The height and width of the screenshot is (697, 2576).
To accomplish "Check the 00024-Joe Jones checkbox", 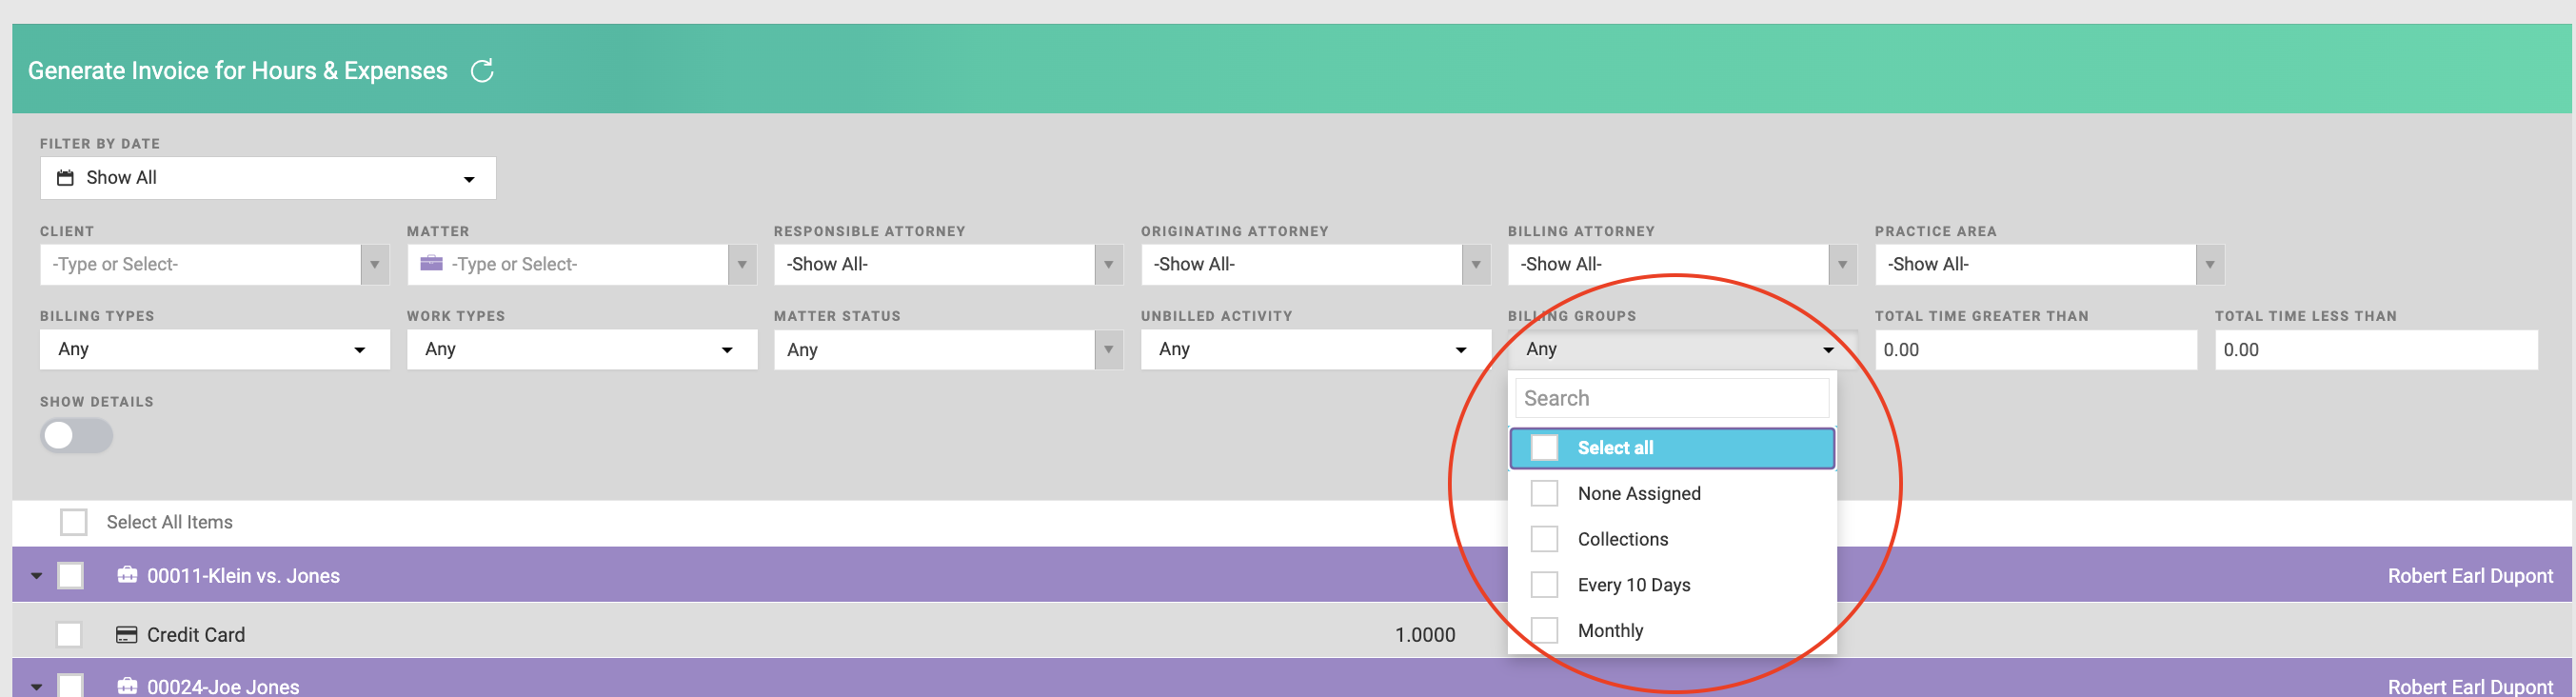I will (70, 686).
